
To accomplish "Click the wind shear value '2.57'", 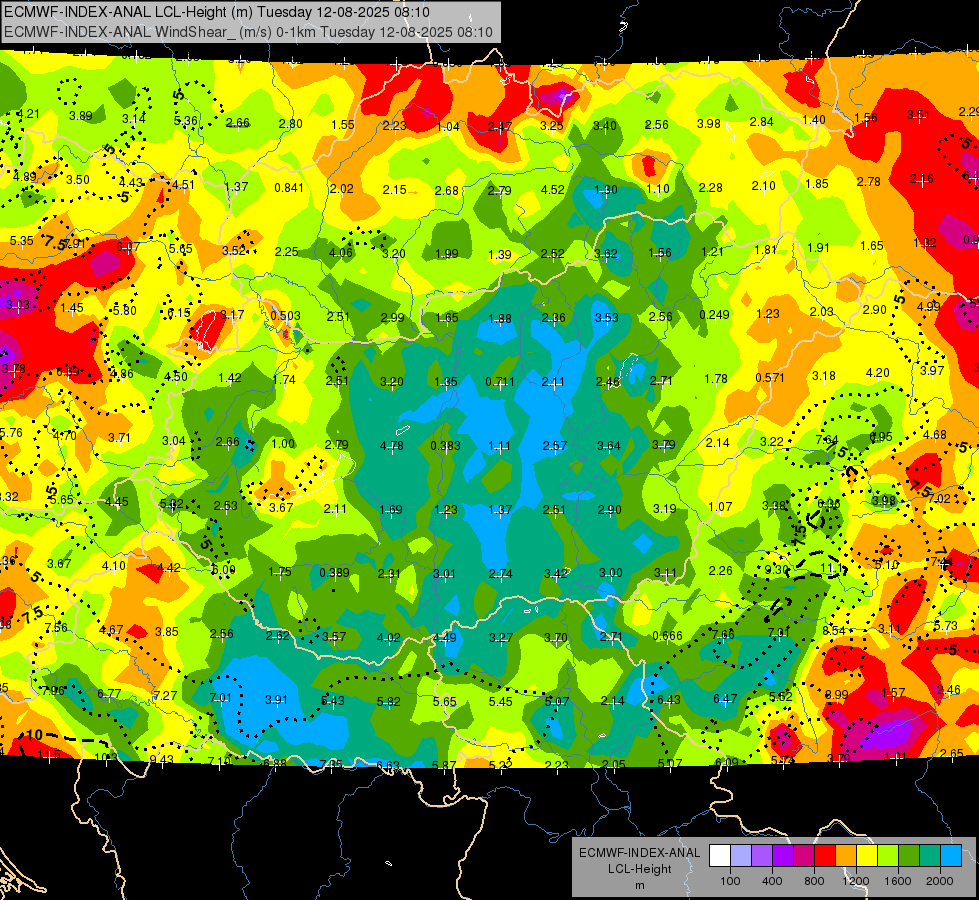I will point(554,445).
